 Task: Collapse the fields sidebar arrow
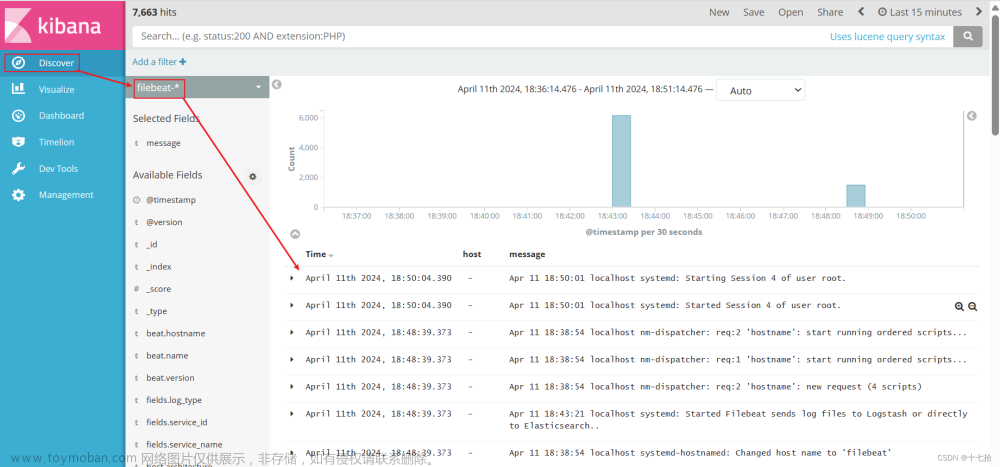coord(277,84)
